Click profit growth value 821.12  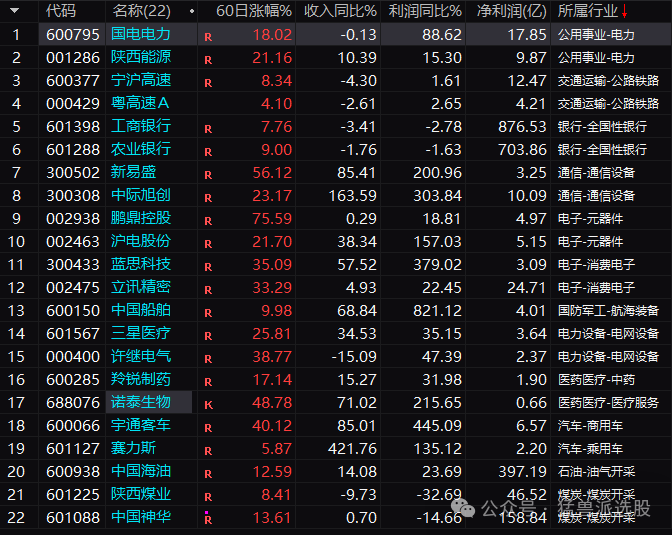437,310
